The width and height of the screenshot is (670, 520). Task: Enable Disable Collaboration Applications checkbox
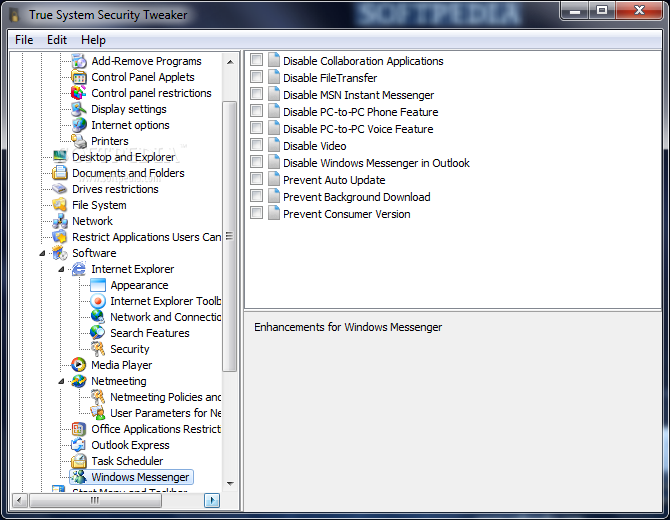(256, 60)
